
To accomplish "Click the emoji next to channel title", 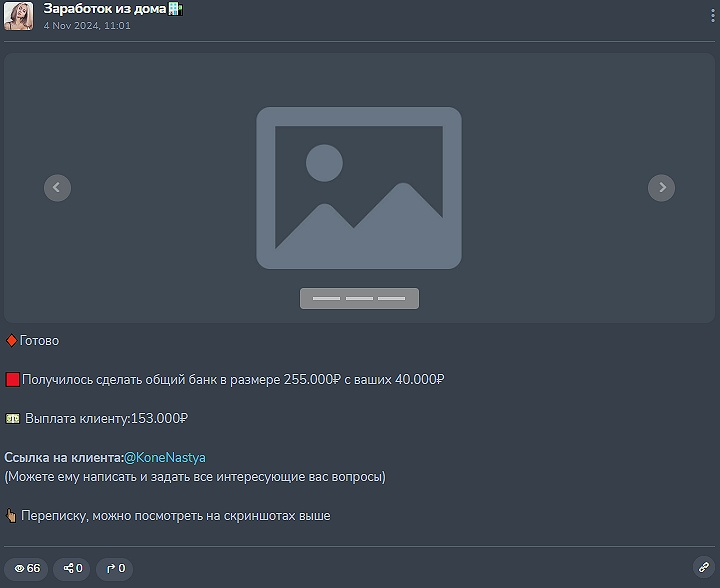I will [x=176, y=9].
